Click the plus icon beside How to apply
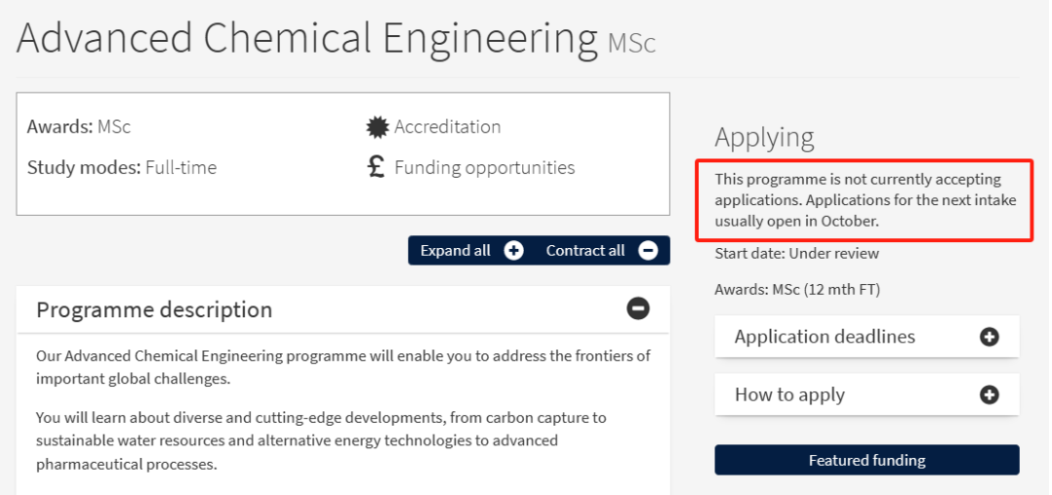The width and height of the screenshot is (1052, 495). coord(989,395)
